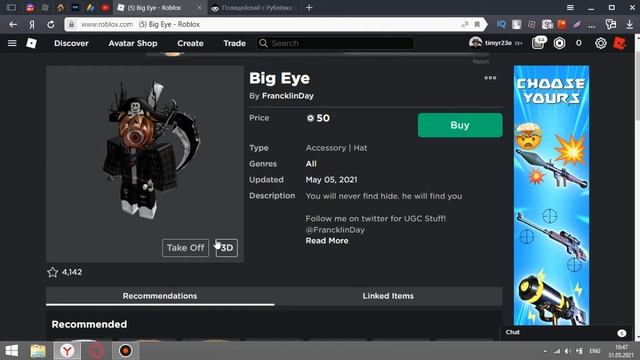
Task: Take Off the item from avatar preview
Action: (x=185, y=248)
